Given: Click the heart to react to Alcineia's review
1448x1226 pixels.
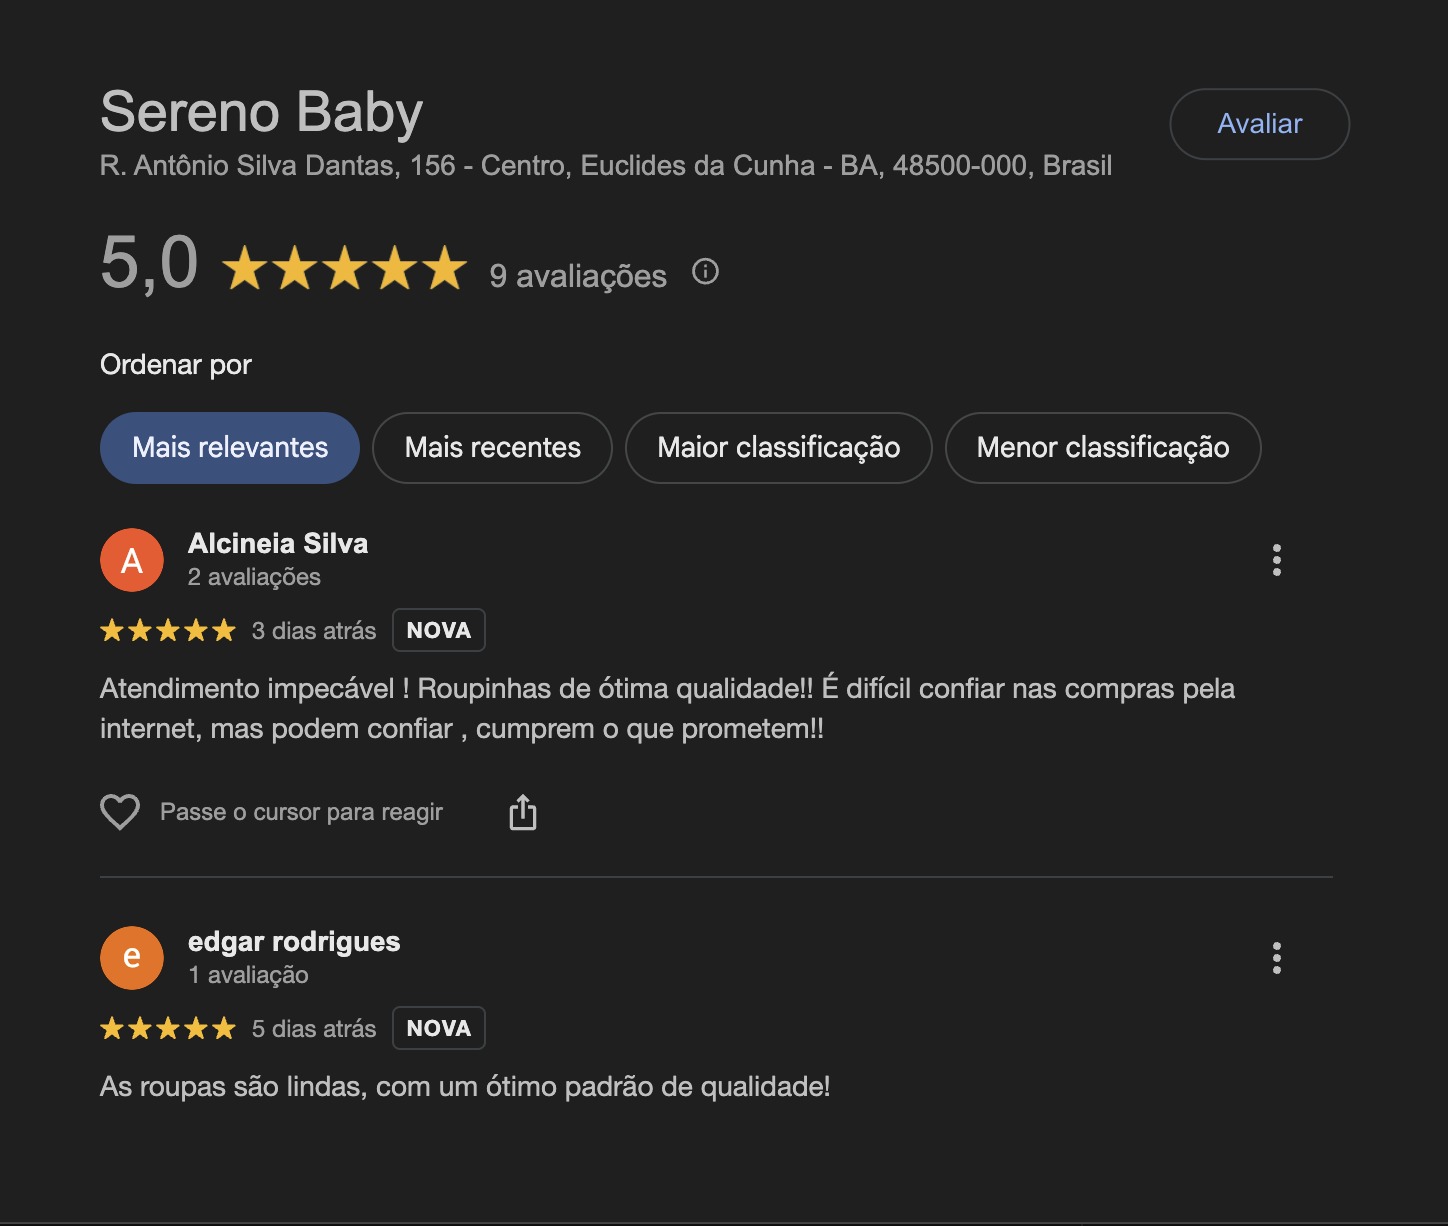Looking at the screenshot, I should (120, 811).
